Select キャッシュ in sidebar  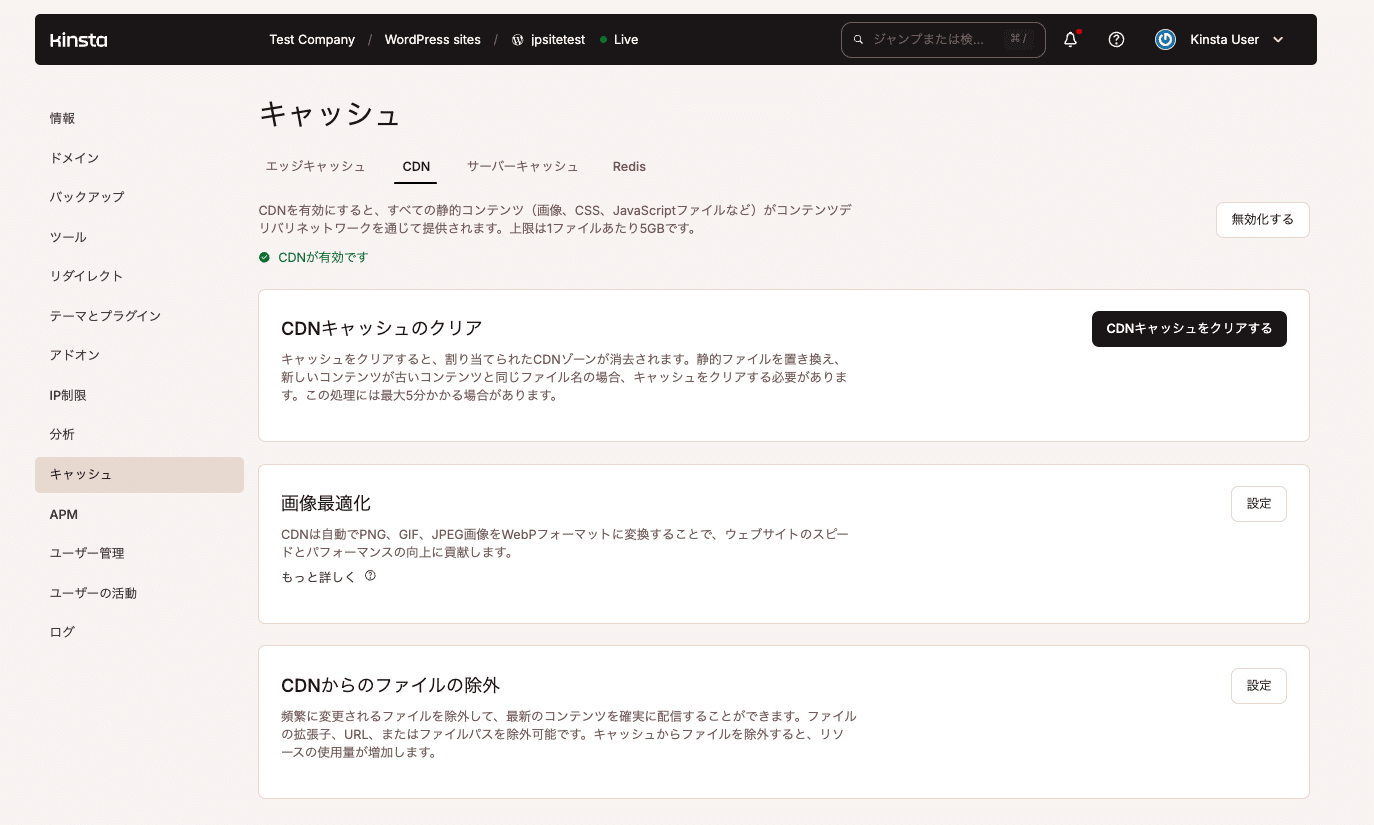(139, 475)
